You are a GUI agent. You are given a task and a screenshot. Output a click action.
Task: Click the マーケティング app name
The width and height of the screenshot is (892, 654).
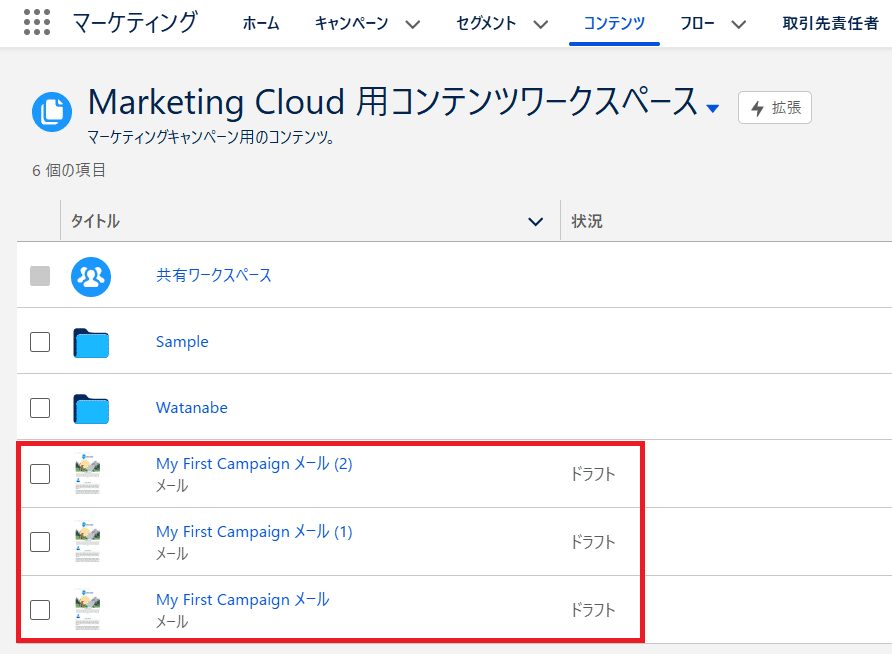coord(135,23)
